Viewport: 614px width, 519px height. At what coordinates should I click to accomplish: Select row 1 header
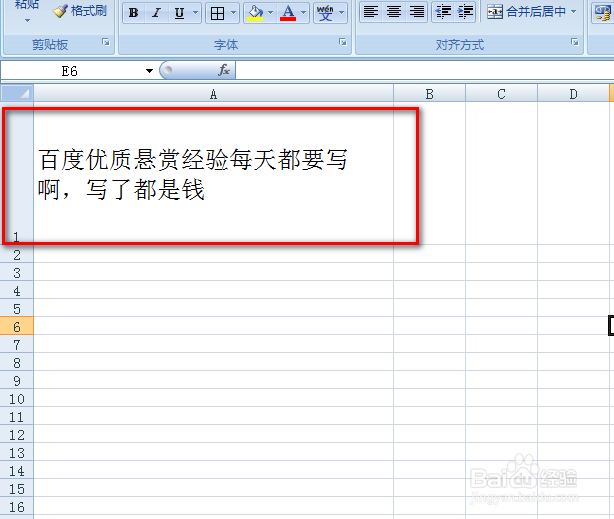tap(16, 174)
